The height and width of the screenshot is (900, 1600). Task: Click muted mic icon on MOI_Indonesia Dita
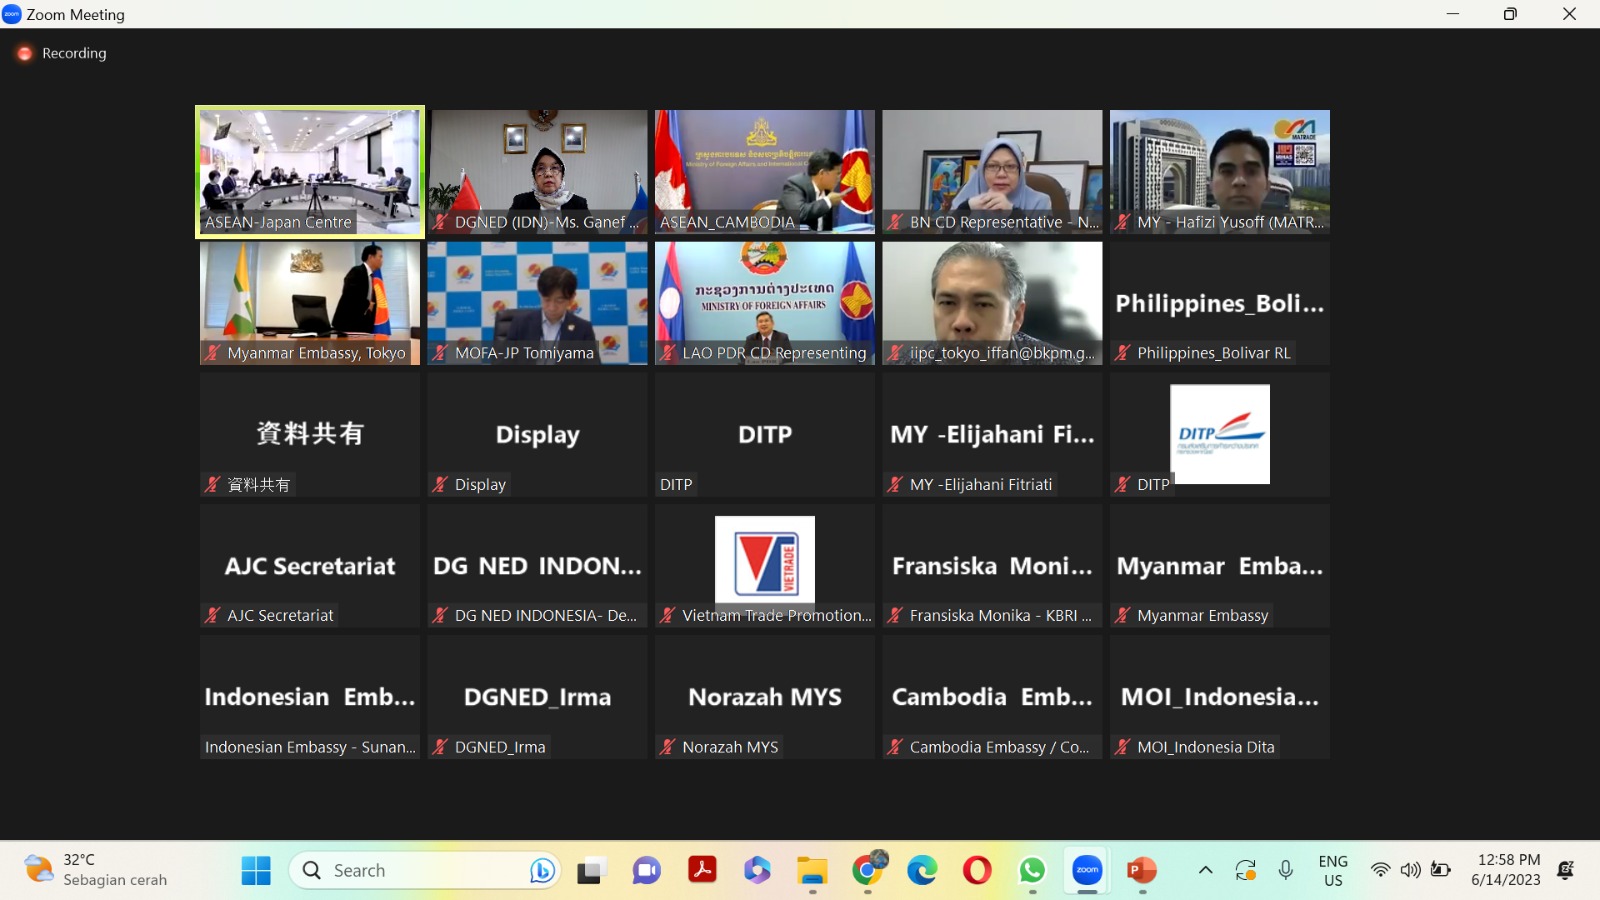click(x=1123, y=747)
